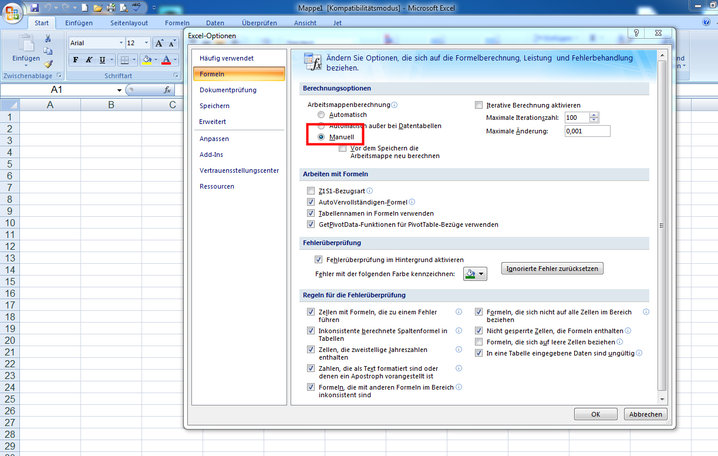Toggle Fehlerüberprüfung im Hintergrund aktivieren
This screenshot has width=718, height=456.
[318, 260]
